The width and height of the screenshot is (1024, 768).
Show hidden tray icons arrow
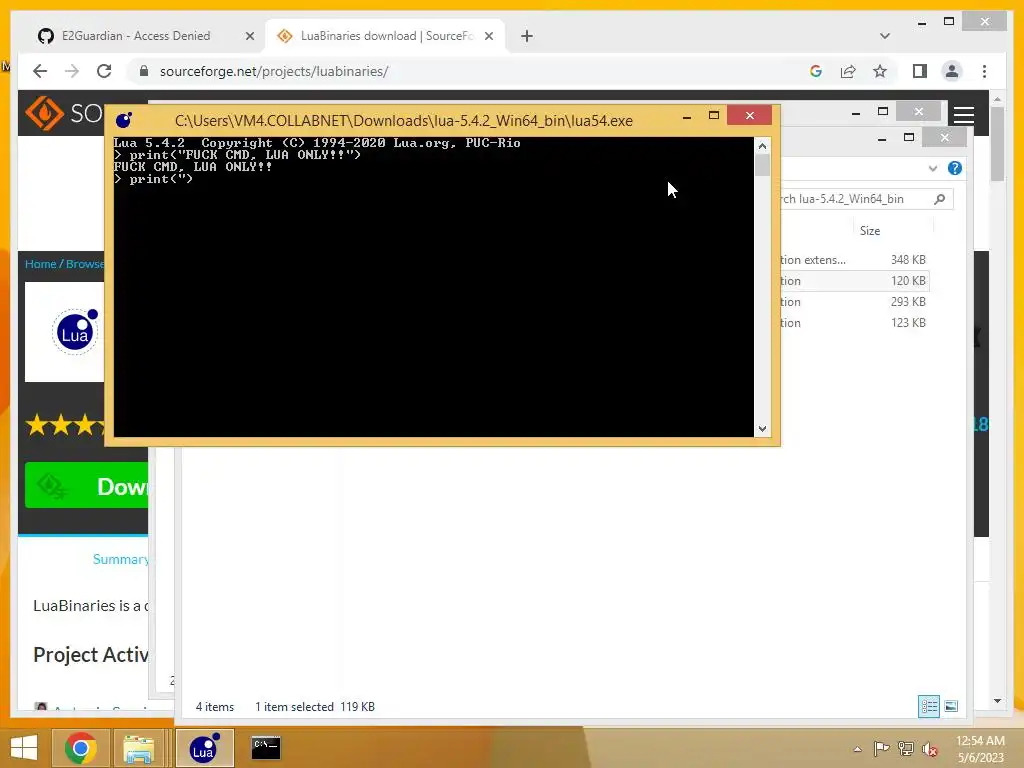(x=857, y=749)
